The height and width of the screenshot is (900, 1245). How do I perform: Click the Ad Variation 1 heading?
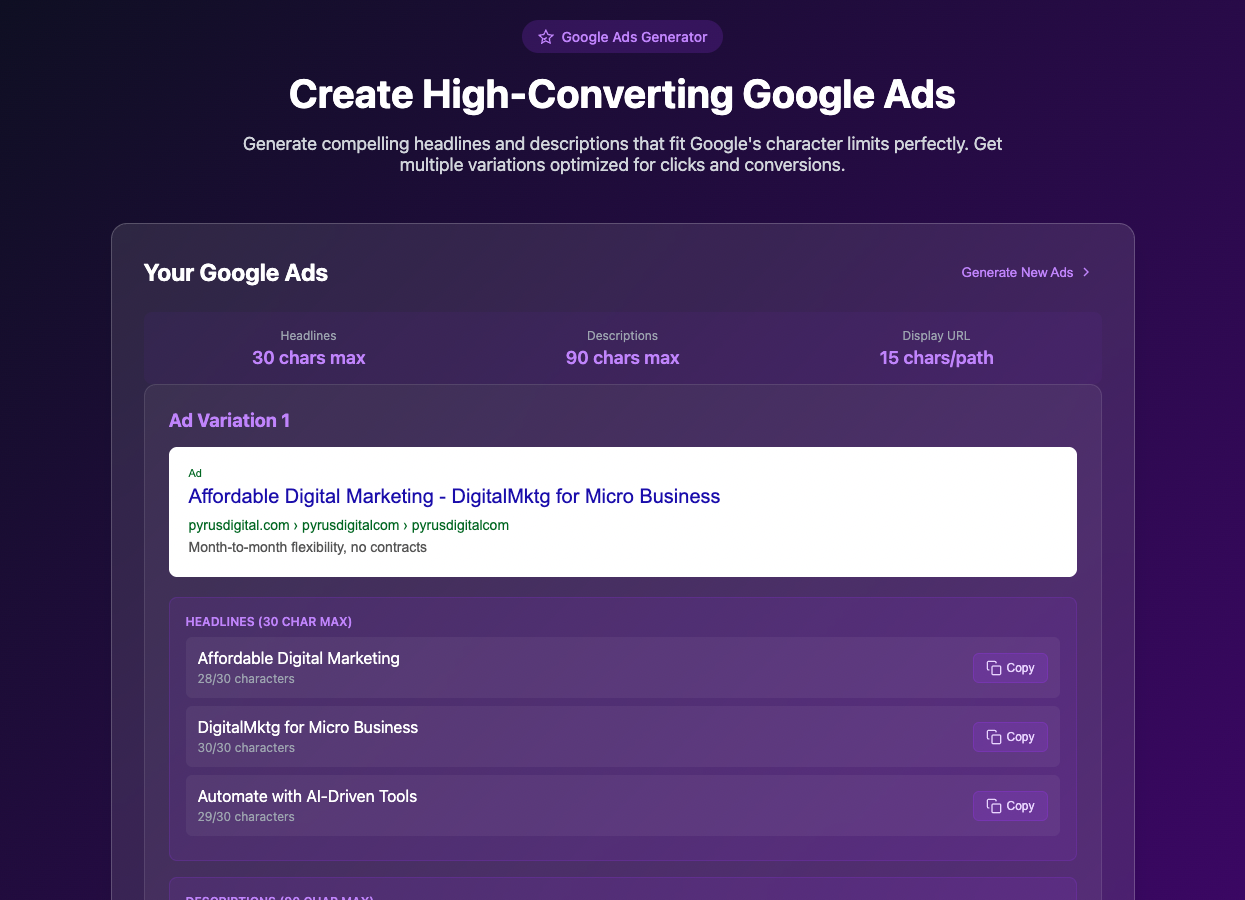229,420
